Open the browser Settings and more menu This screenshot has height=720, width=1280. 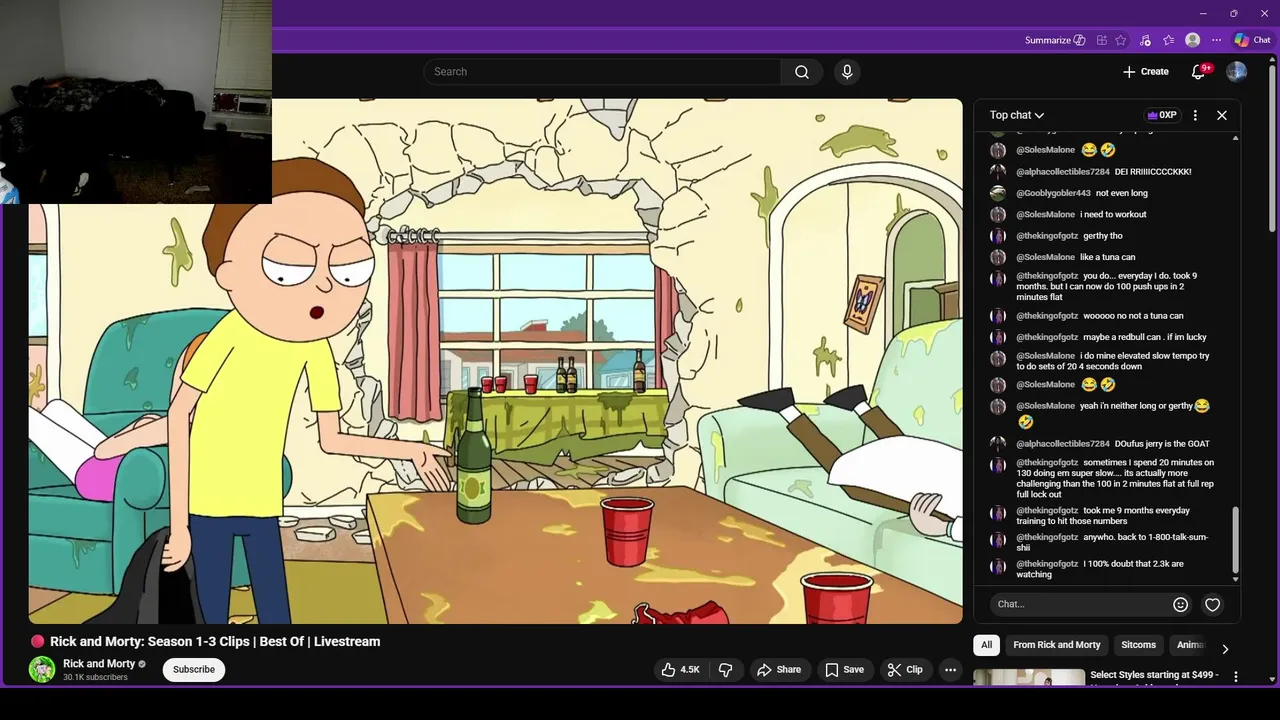click(x=1216, y=40)
